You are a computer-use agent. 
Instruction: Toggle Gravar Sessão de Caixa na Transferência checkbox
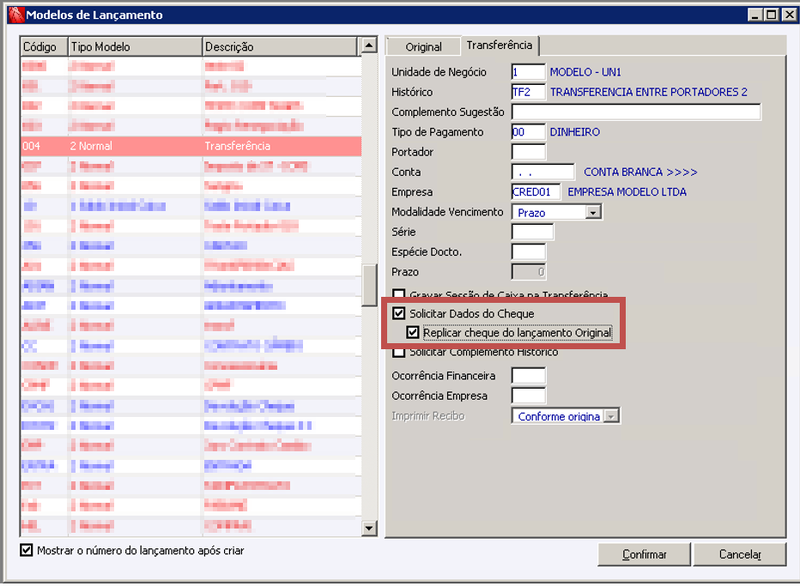(399, 295)
